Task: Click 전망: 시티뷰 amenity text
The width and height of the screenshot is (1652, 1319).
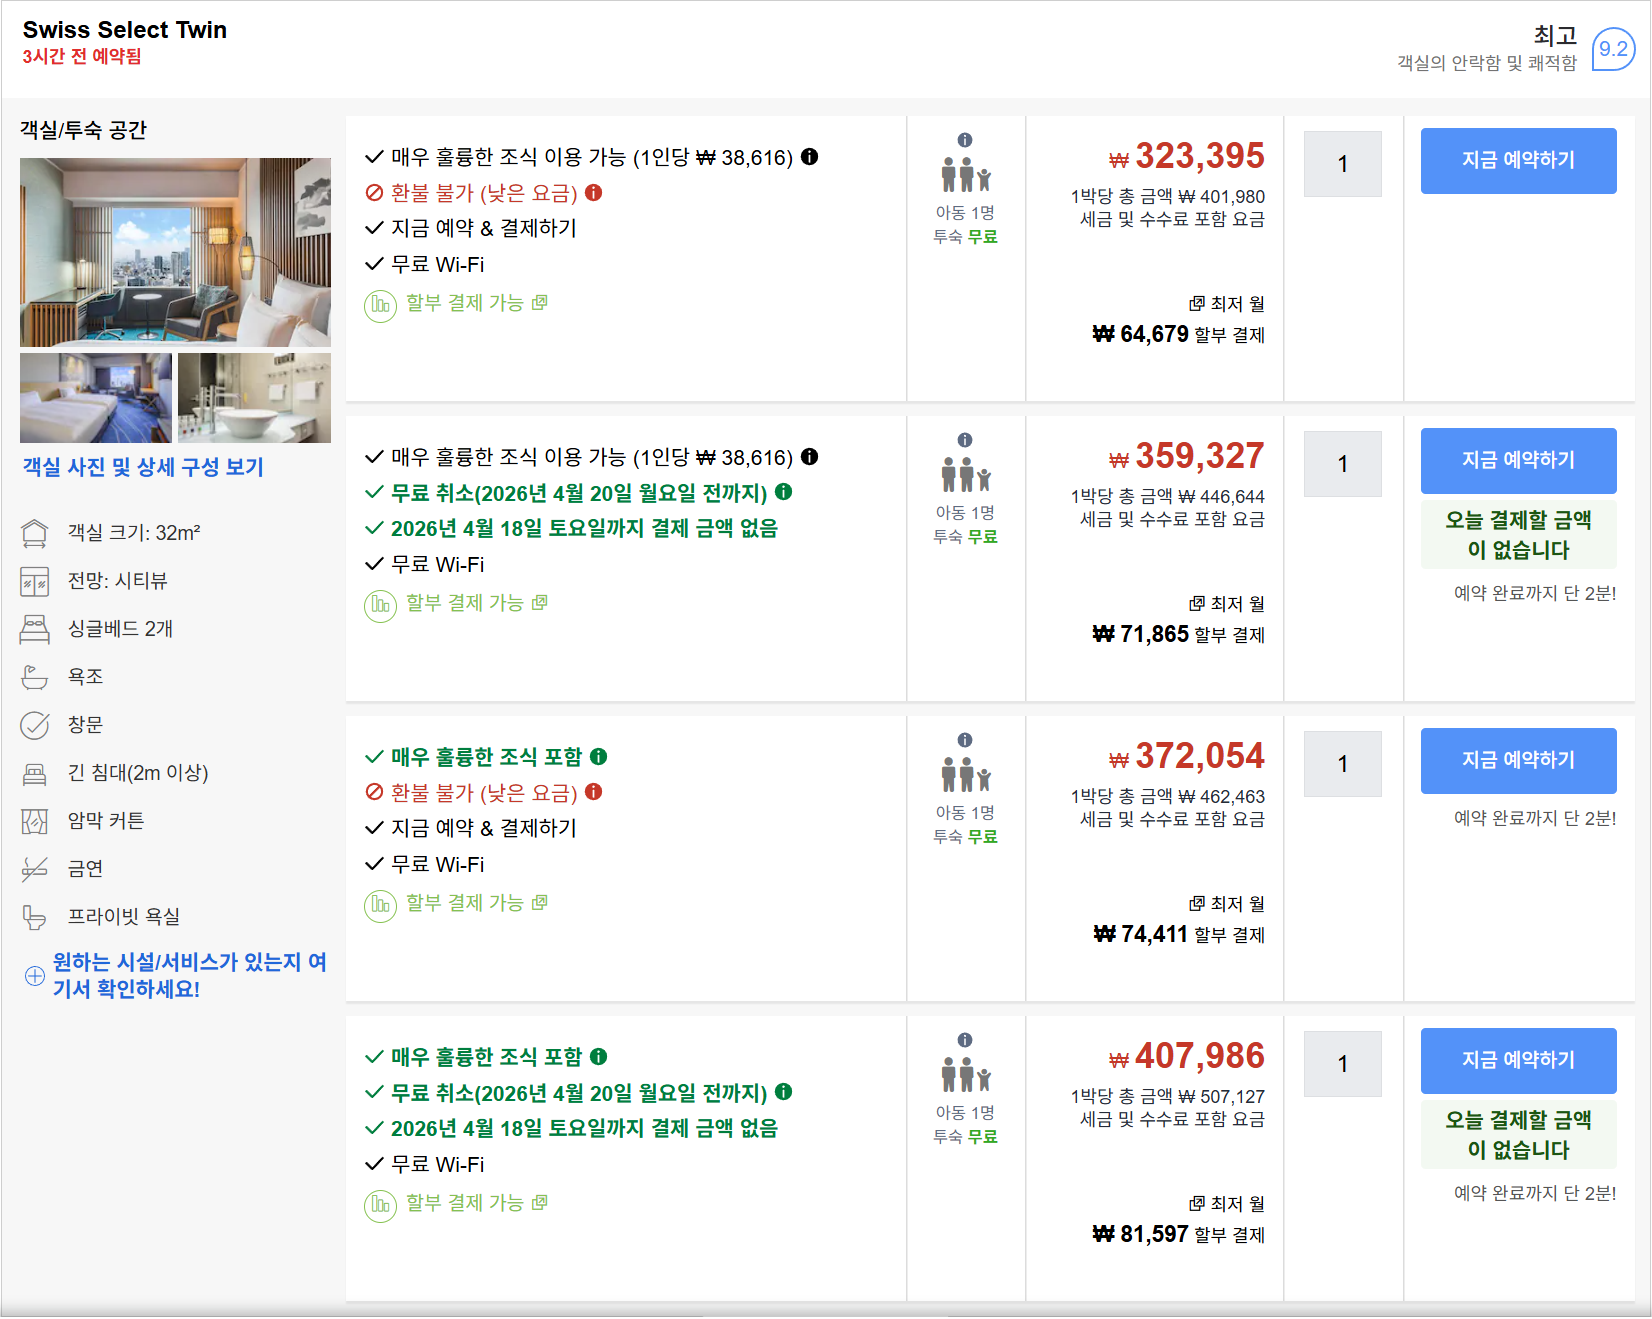Action: (x=117, y=581)
